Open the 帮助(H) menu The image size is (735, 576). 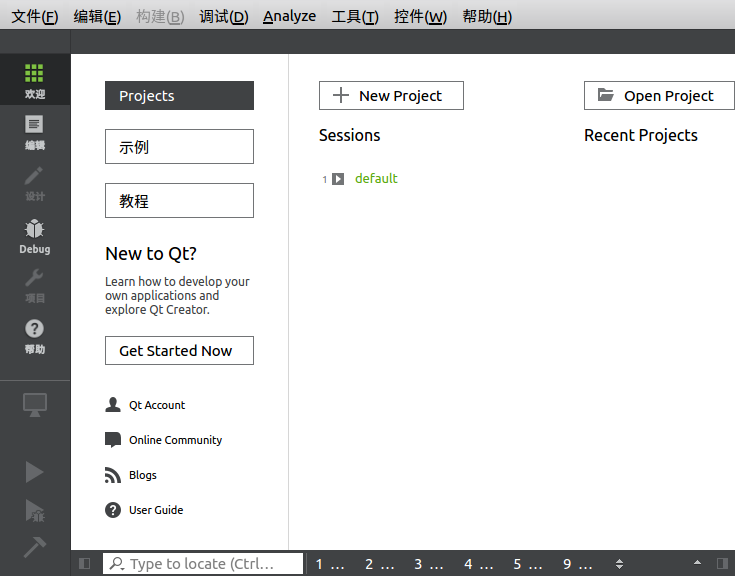click(x=487, y=16)
